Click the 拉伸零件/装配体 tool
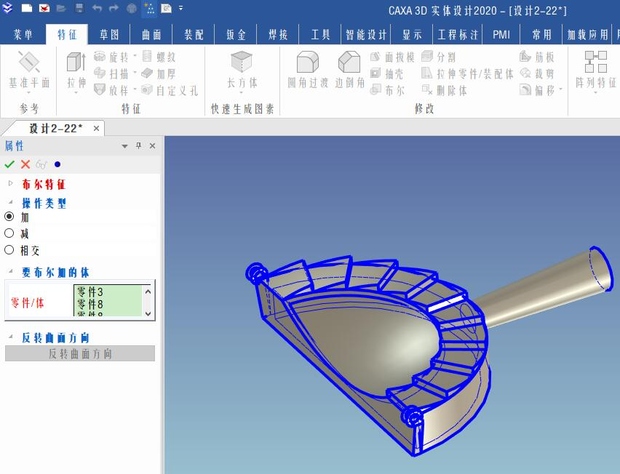 [467, 74]
